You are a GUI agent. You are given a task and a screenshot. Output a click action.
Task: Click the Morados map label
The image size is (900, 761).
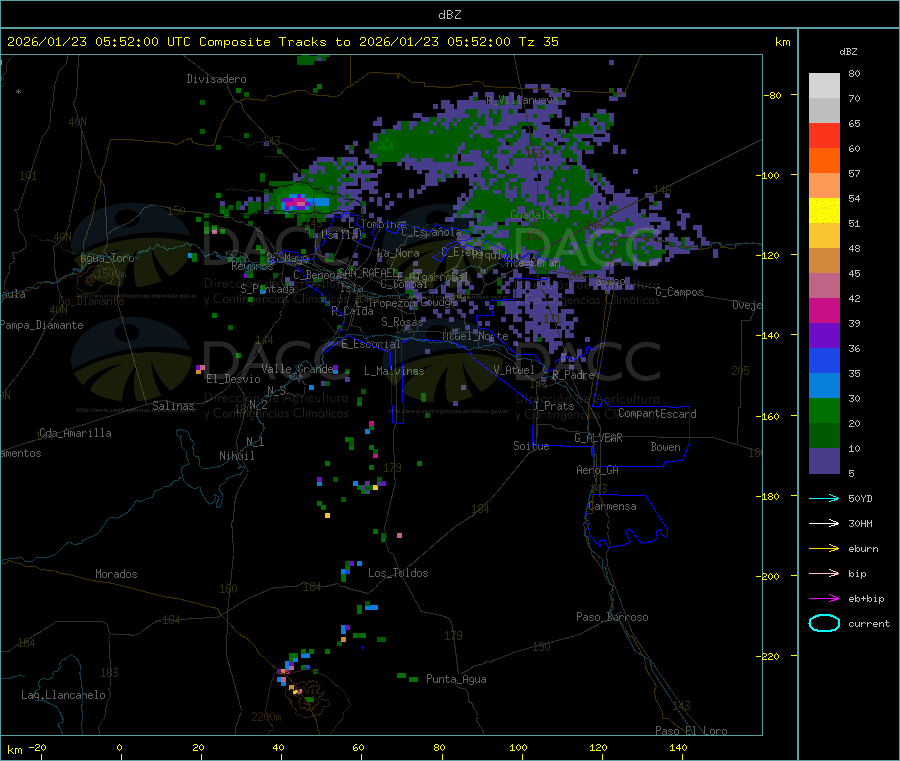(116, 574)
